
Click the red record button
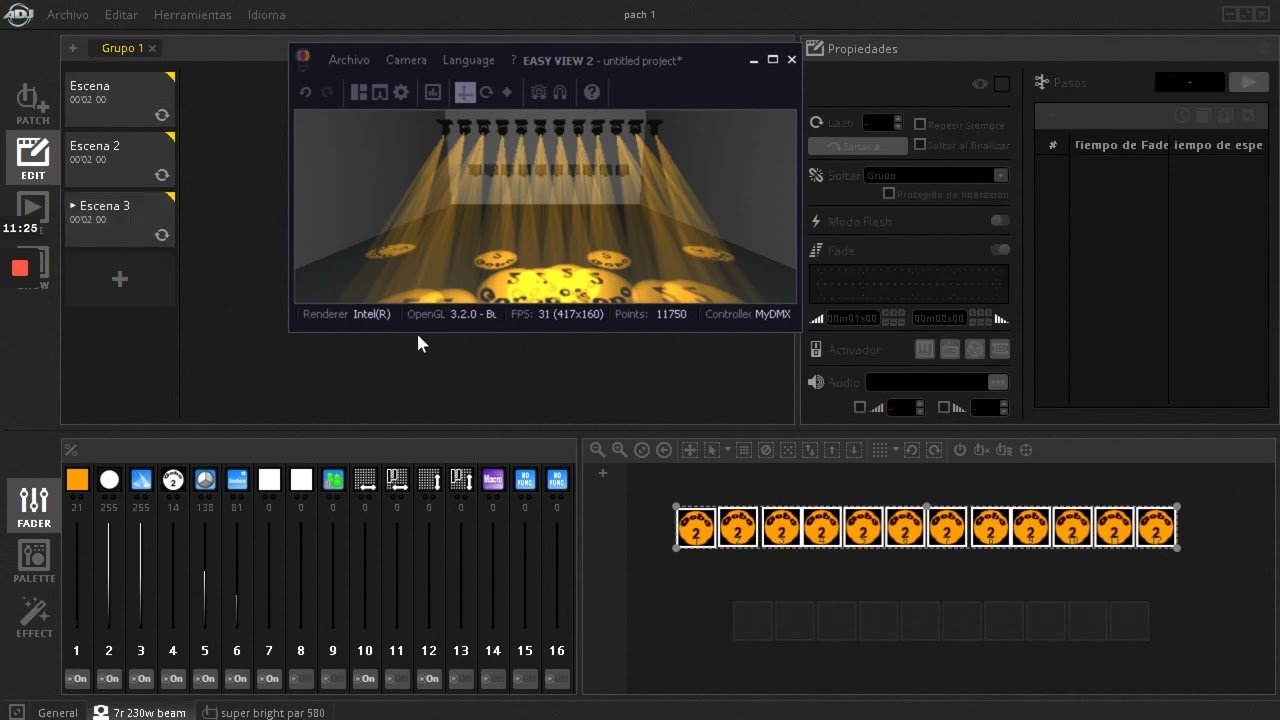pos(20,268)
